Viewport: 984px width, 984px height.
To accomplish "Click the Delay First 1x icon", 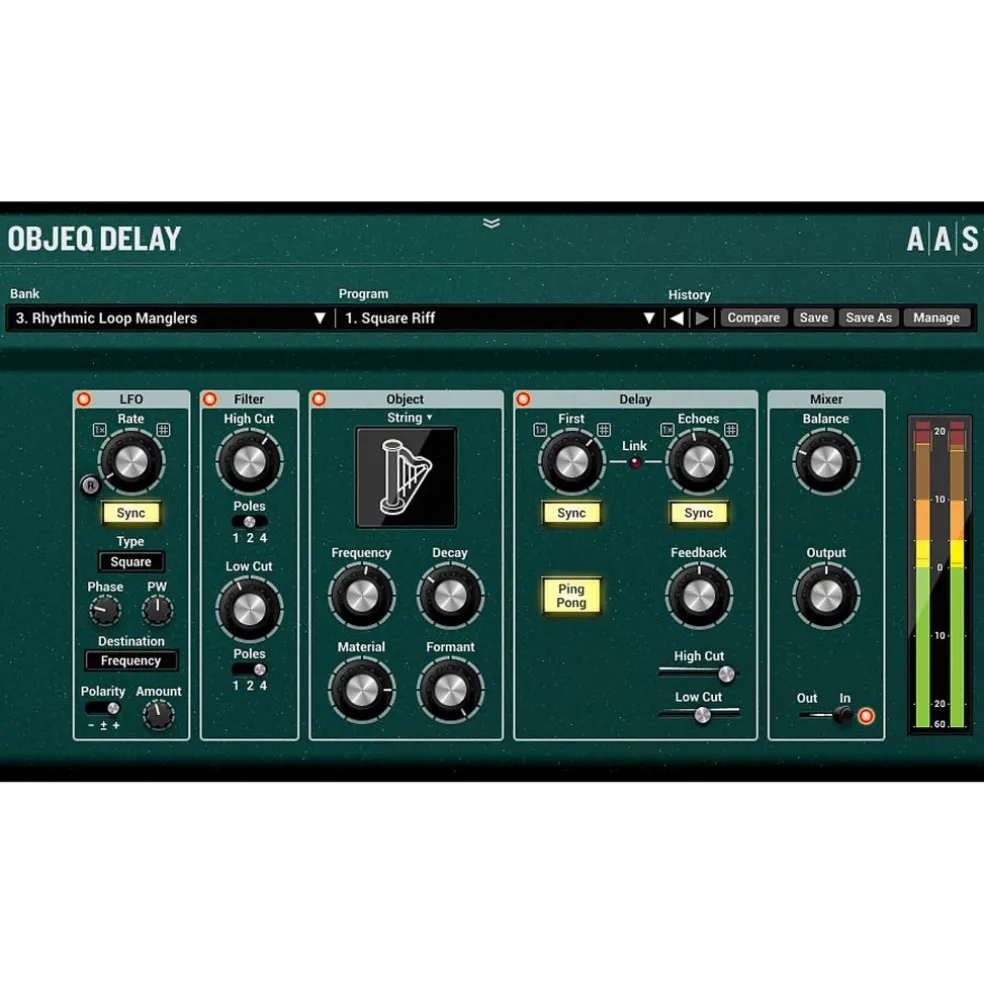I will pos(540,430).
